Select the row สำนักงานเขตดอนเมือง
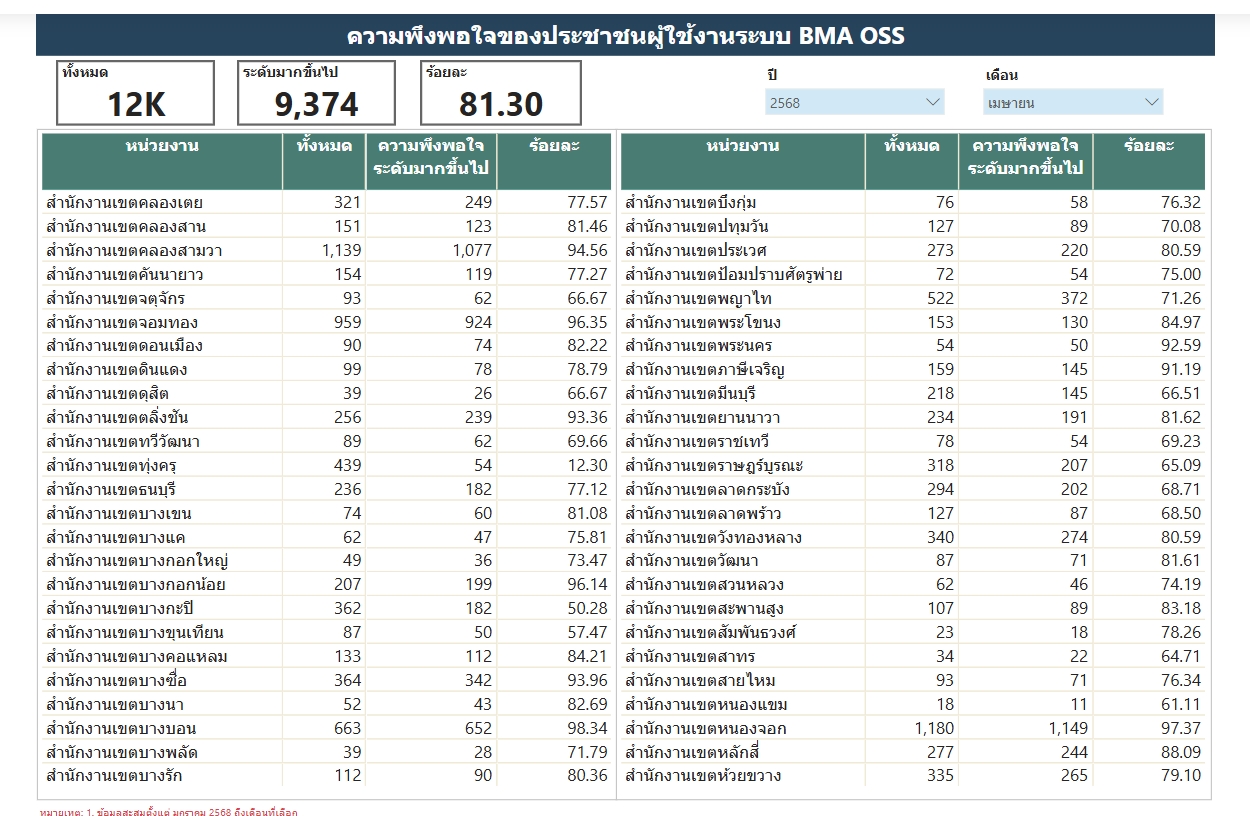The image size is (1250, 816). point(326,345)
